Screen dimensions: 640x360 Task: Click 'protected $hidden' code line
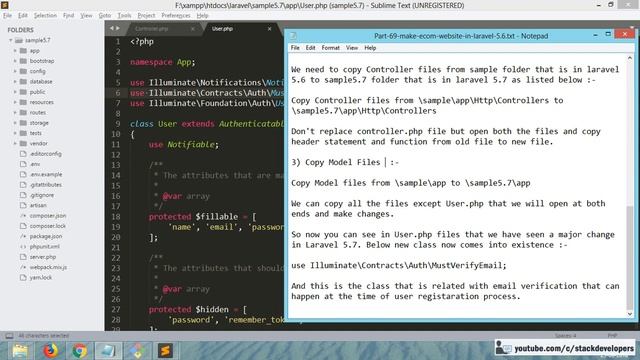point(198,309)
